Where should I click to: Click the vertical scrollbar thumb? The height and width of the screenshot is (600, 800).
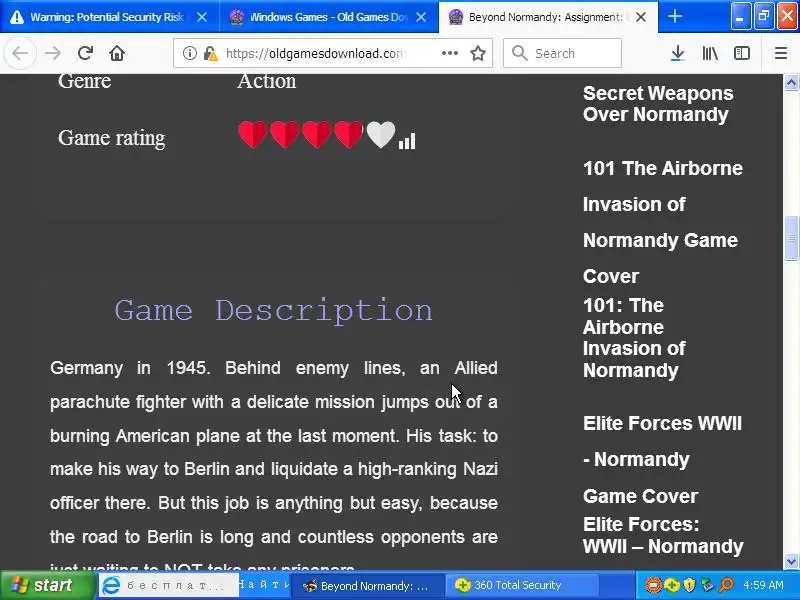(791, 238)
